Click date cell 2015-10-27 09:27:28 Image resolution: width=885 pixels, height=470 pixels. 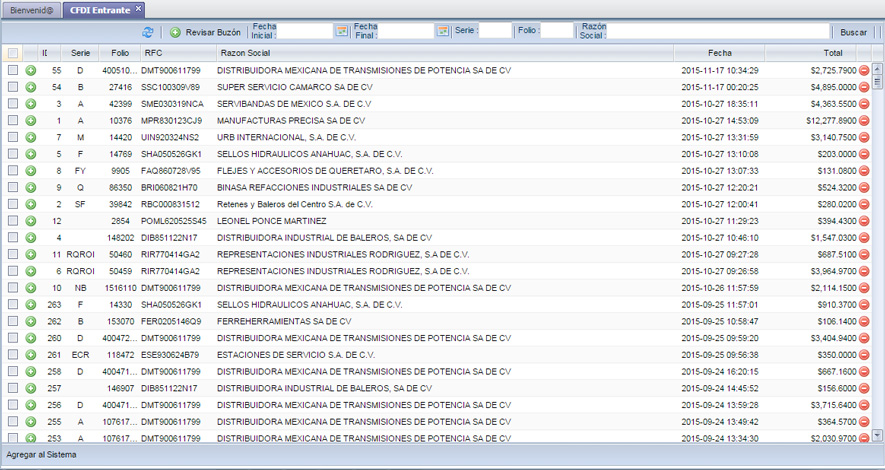point(720,254)
